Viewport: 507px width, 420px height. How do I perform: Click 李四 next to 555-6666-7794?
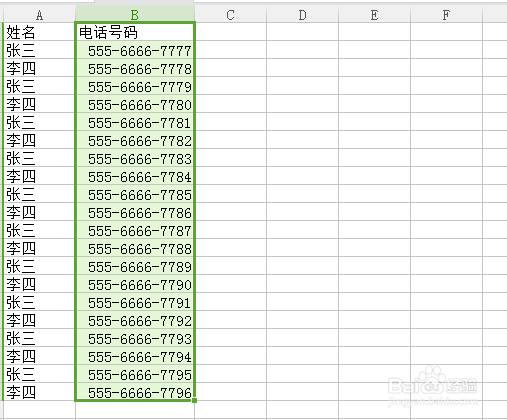pyautogui.click(x=39, y=356)
